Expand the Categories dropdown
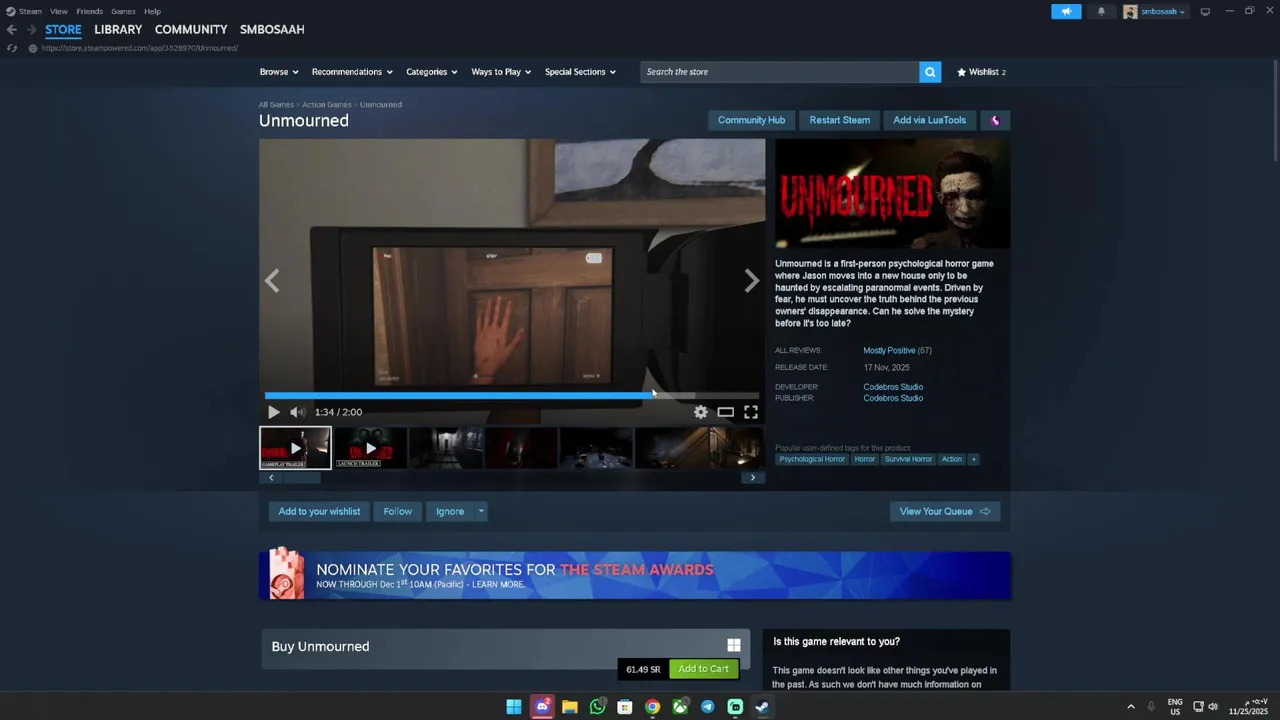 [432, 72]
